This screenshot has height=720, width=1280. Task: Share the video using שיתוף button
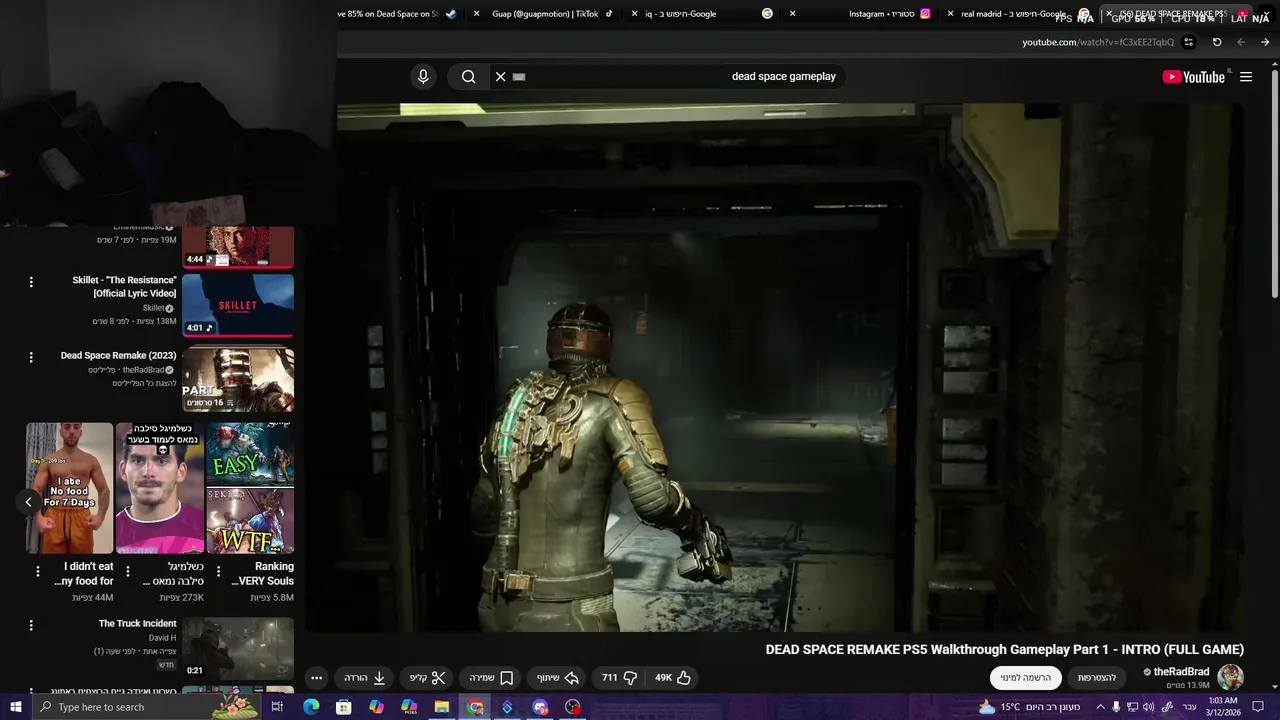click(558, 678)
